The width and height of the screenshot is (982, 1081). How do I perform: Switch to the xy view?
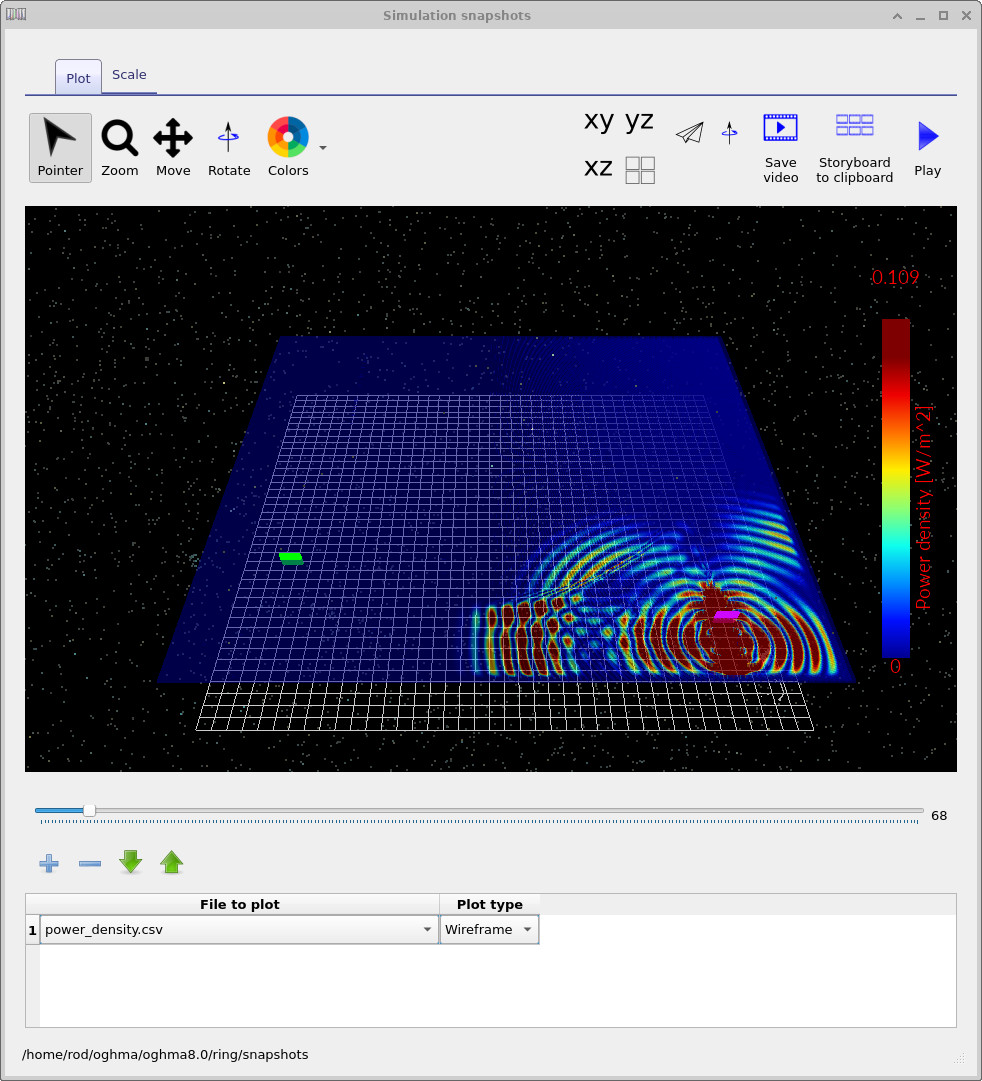click(x=598, y=122)
